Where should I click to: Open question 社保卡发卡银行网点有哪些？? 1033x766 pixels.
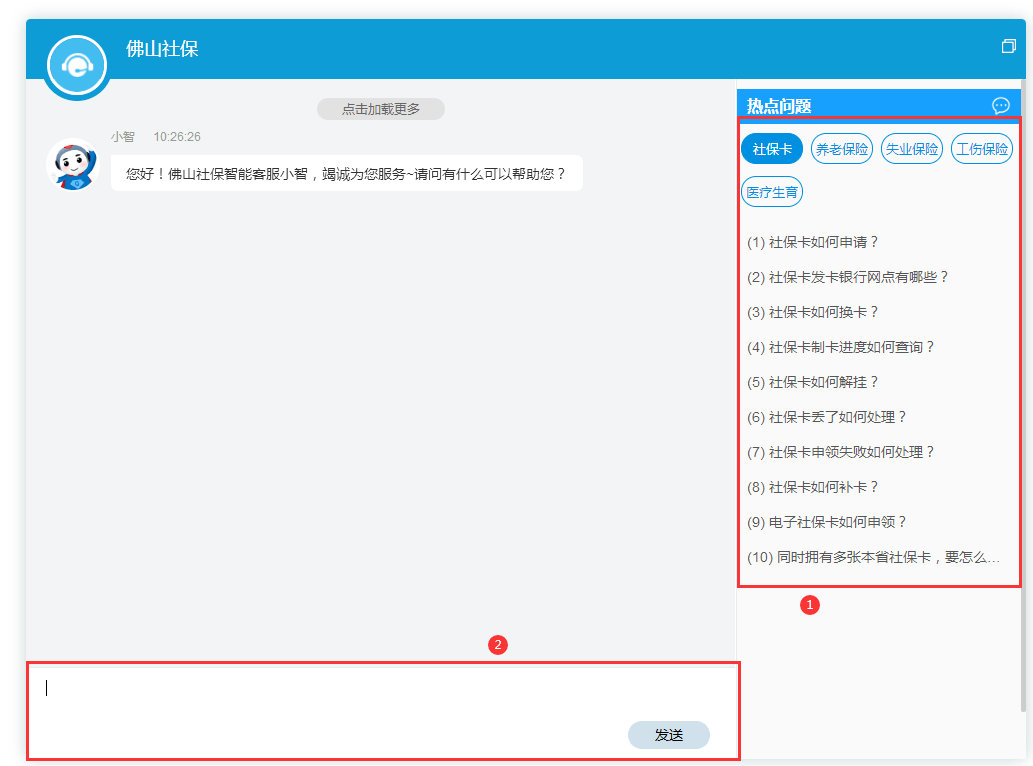847,277
